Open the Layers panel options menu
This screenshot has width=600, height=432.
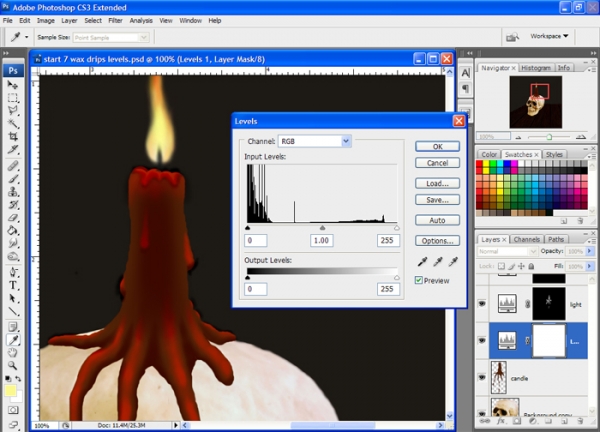[x=591, y=241]
